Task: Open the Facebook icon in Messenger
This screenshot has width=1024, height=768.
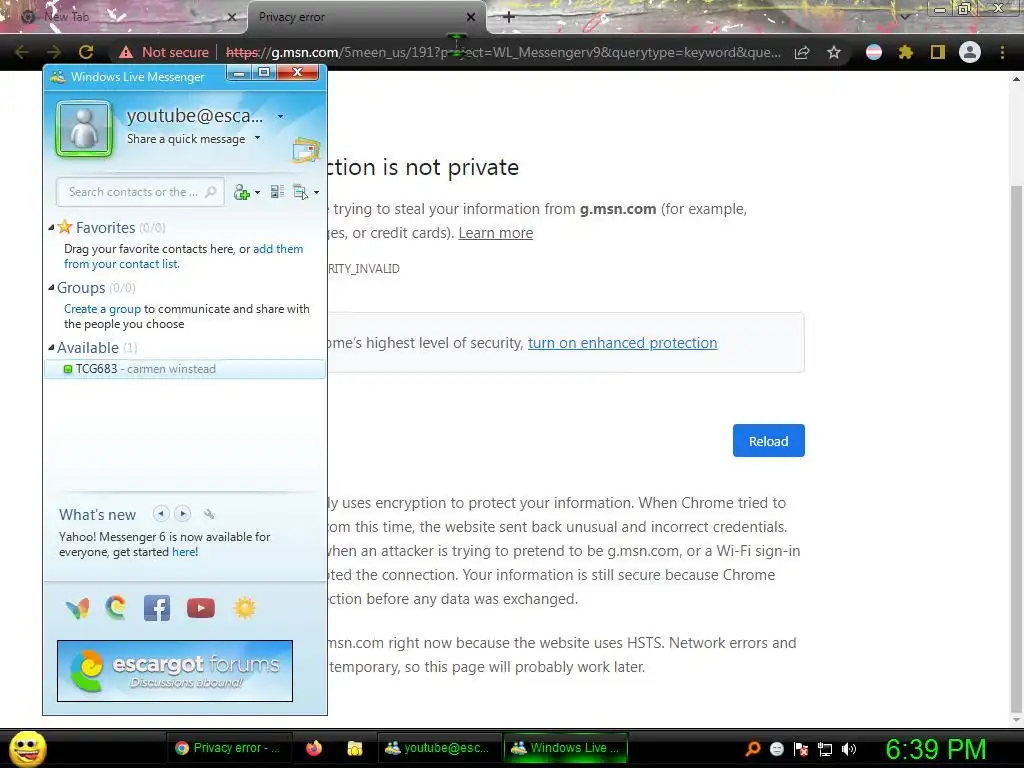Action: [x=157, y=608]
